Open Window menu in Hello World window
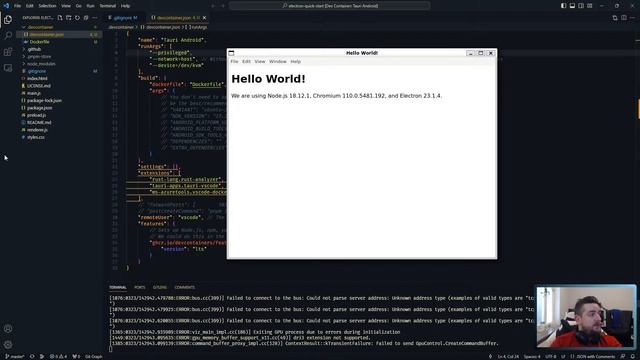Screen dimensions: 640x360 click(278, 62)
